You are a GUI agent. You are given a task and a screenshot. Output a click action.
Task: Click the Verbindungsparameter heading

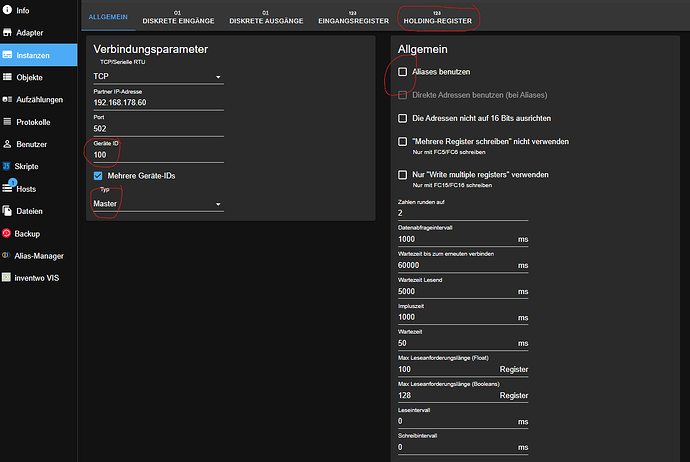150,49
